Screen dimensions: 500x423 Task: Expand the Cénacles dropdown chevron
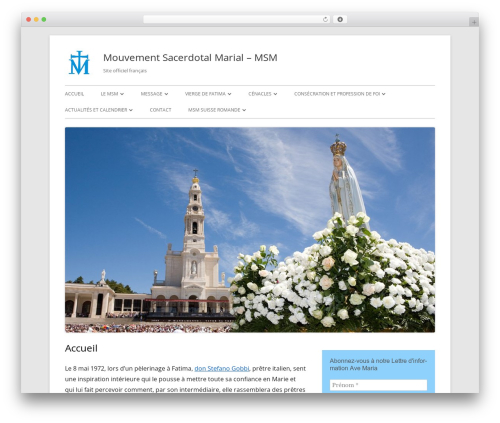point(275,94)
